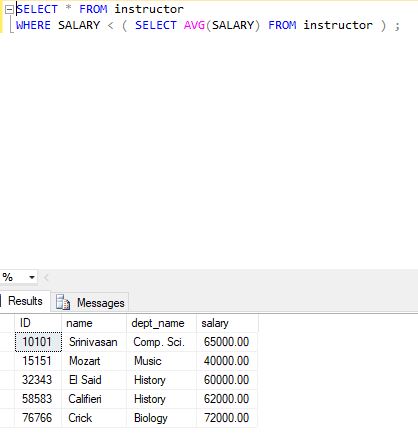Select History cell in Califieri row
Screen dimensions: 418x447
[161, 399]
